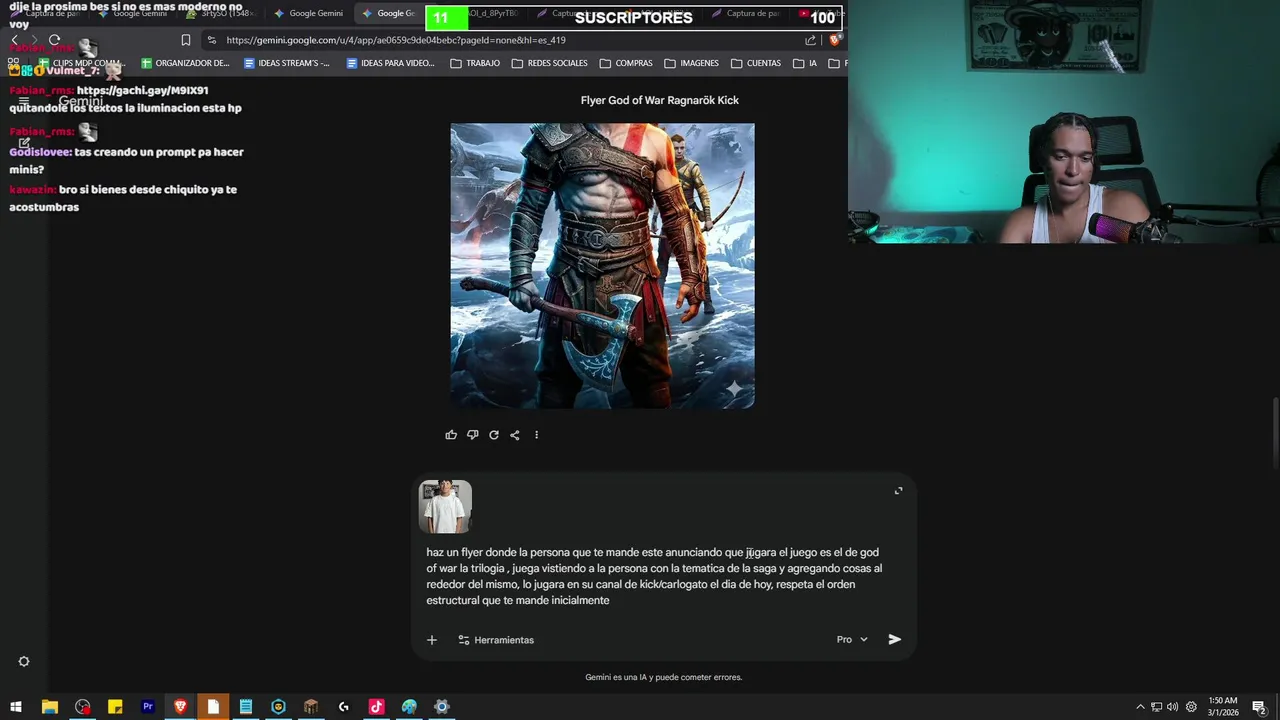Expand the IMAGENES bookmarks folder
Viewport: 1280px width, 720px height.
691,63
